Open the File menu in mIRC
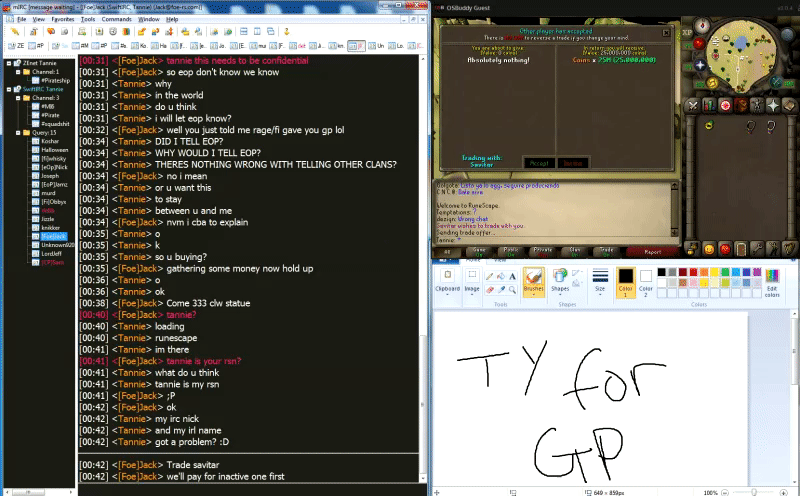Image resolution: width=800 pixels, height=496 pixels. tap(21, 19)
